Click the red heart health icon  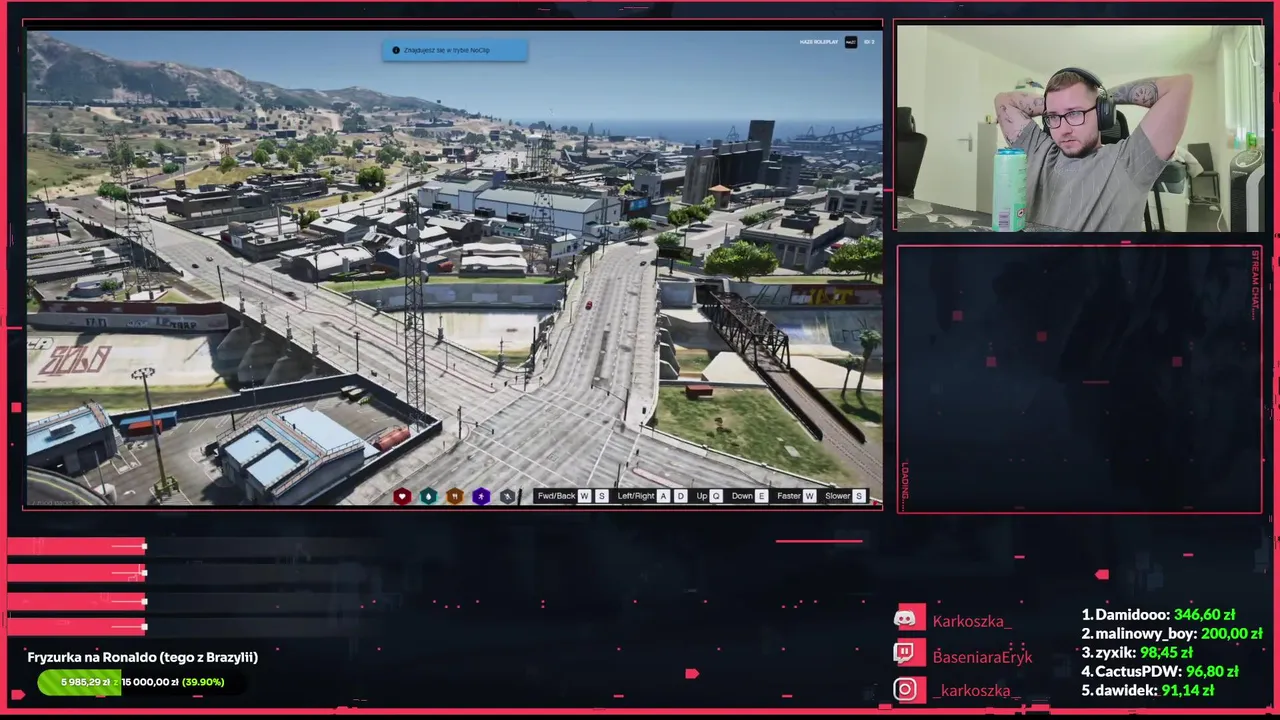point(402,496)
